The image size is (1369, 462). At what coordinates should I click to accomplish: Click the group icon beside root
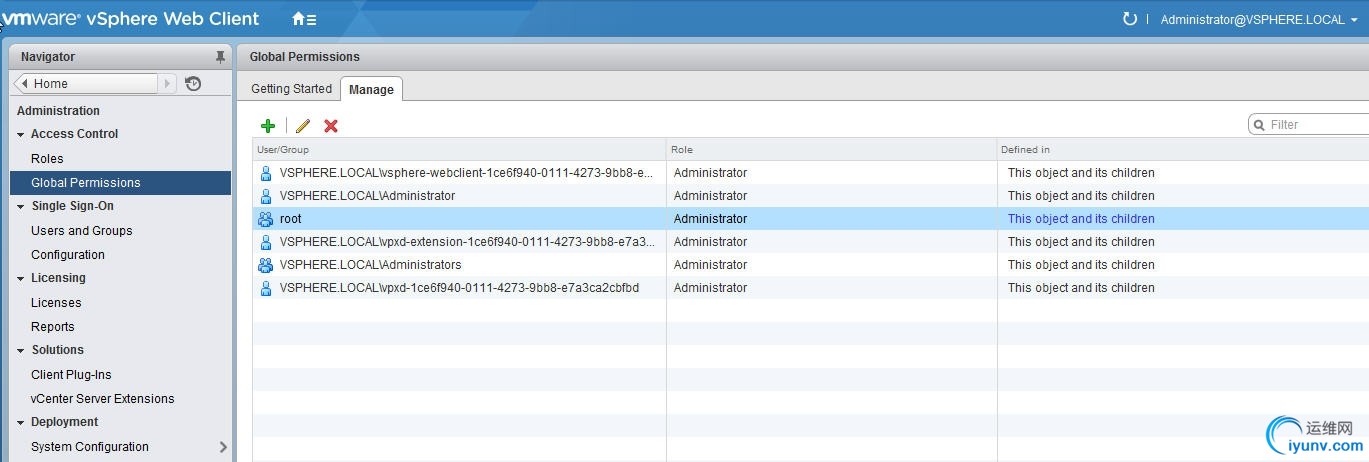(266, 219)
